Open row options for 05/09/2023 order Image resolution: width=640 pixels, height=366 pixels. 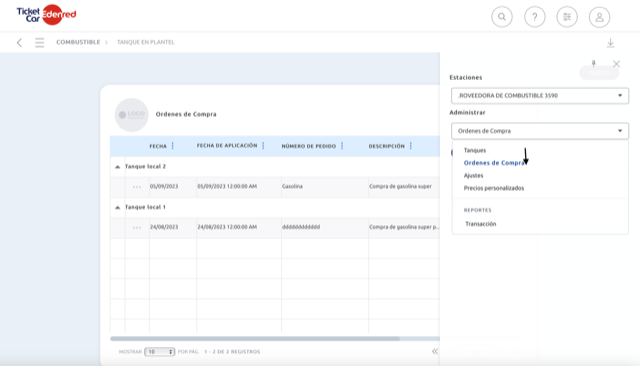click(x=137, y=187)
